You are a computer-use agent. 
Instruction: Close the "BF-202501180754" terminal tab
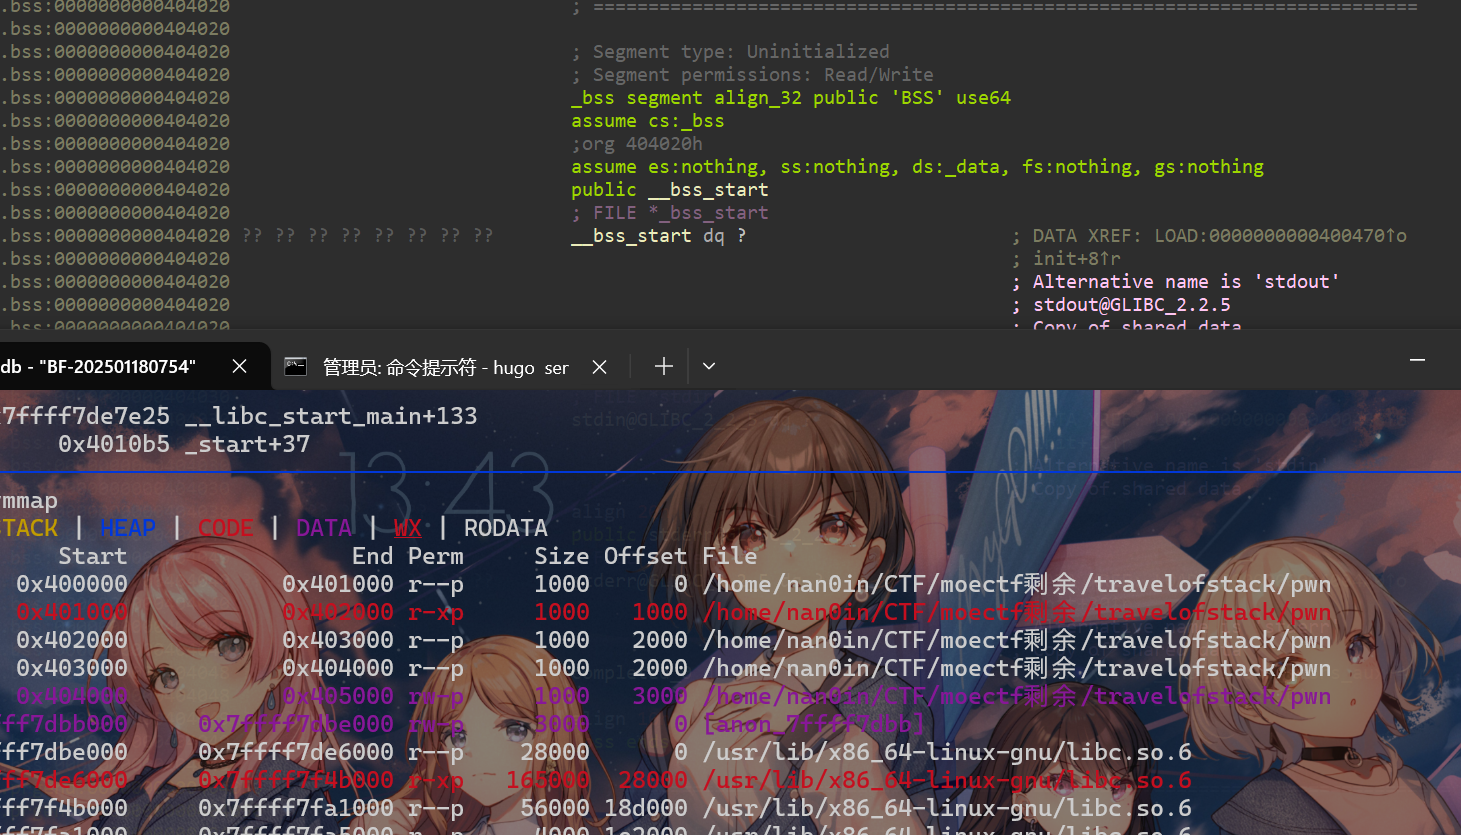click(x=239, y=367)
